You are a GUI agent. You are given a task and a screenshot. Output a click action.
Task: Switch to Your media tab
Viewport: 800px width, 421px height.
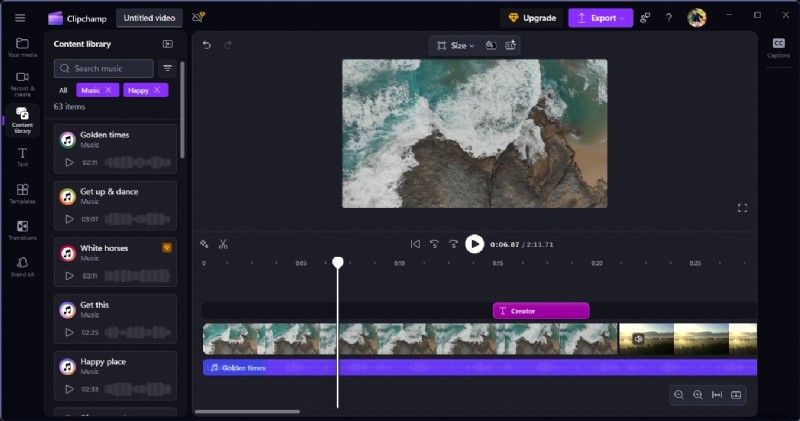pyautogui.click(x=22, y=47)
